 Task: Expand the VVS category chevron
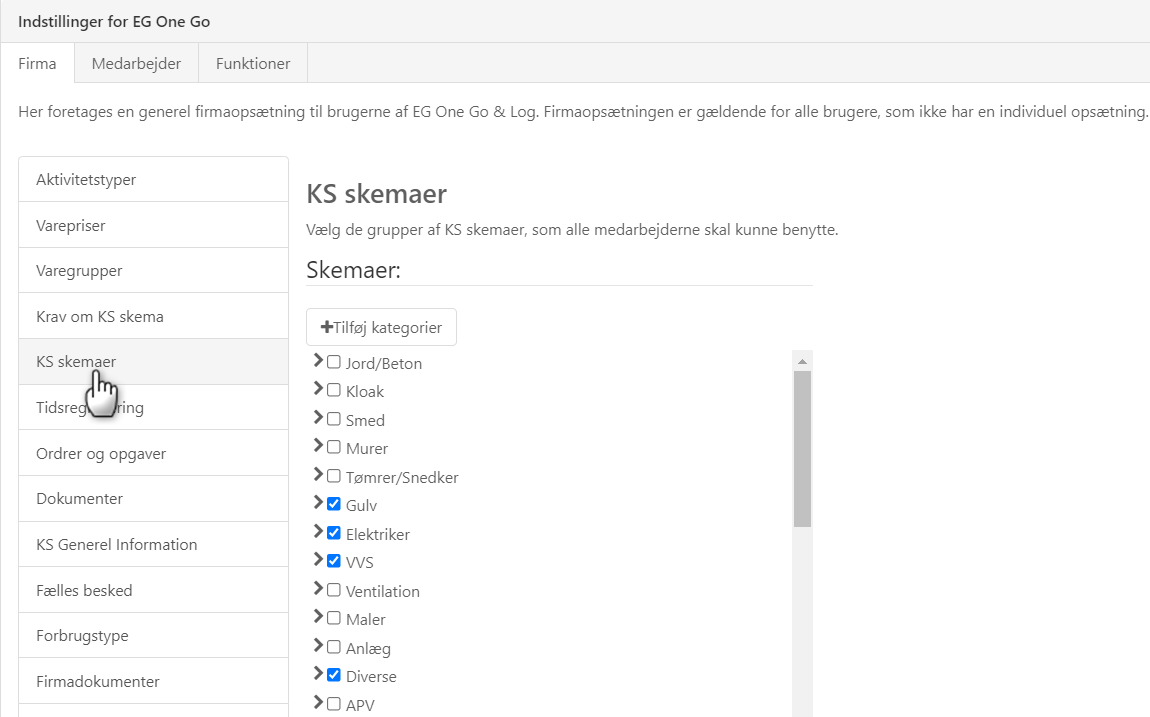pos(319,560)
